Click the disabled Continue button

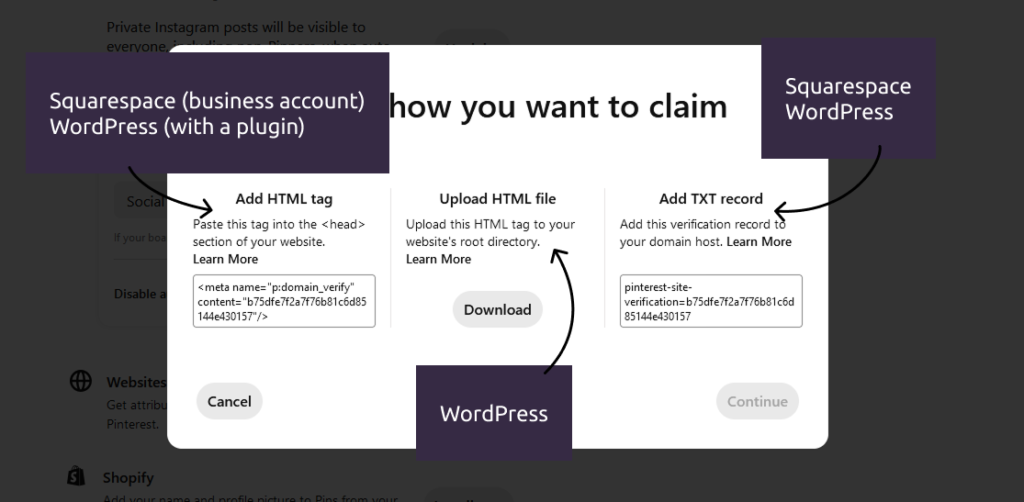(757, 401)
